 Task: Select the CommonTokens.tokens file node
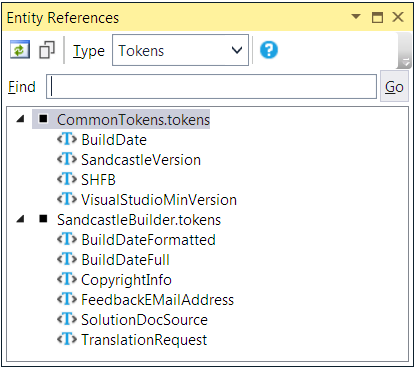point(133,120)
